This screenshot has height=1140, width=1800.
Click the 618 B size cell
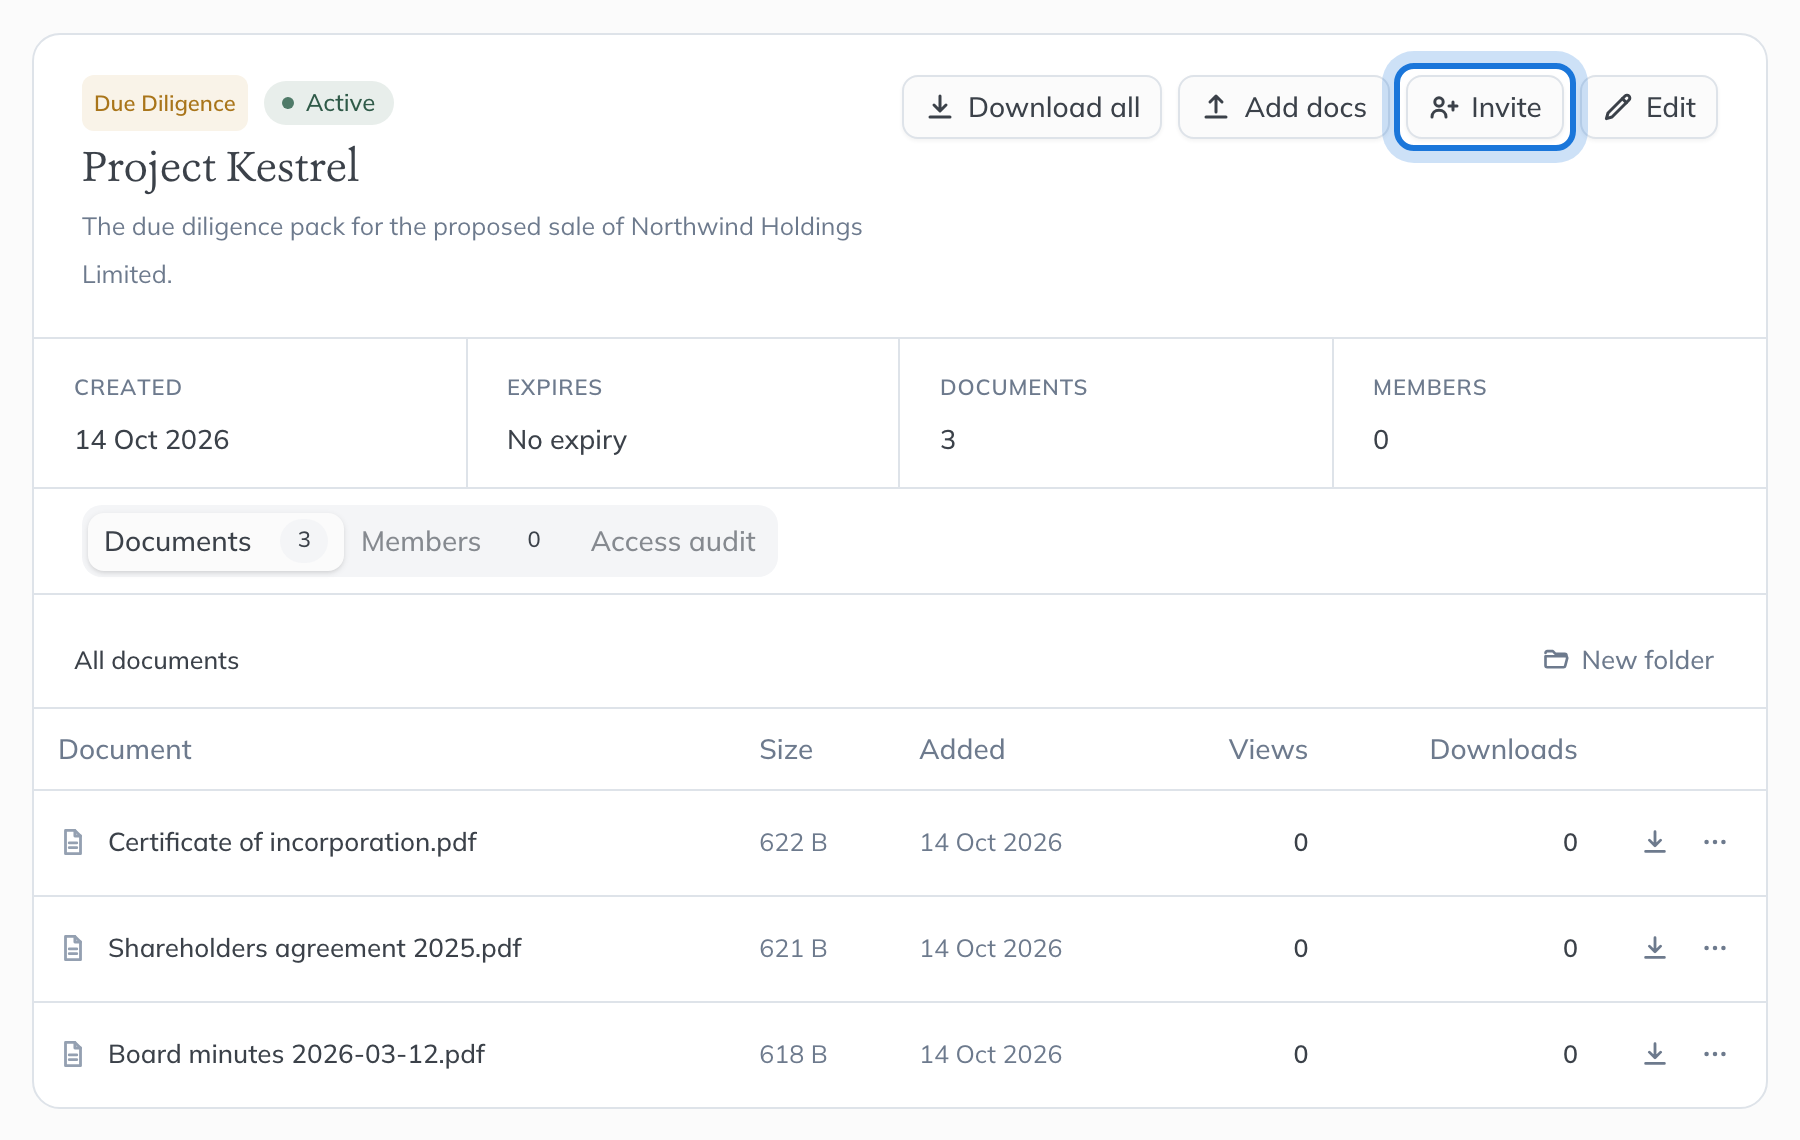tap(793, 1054)
